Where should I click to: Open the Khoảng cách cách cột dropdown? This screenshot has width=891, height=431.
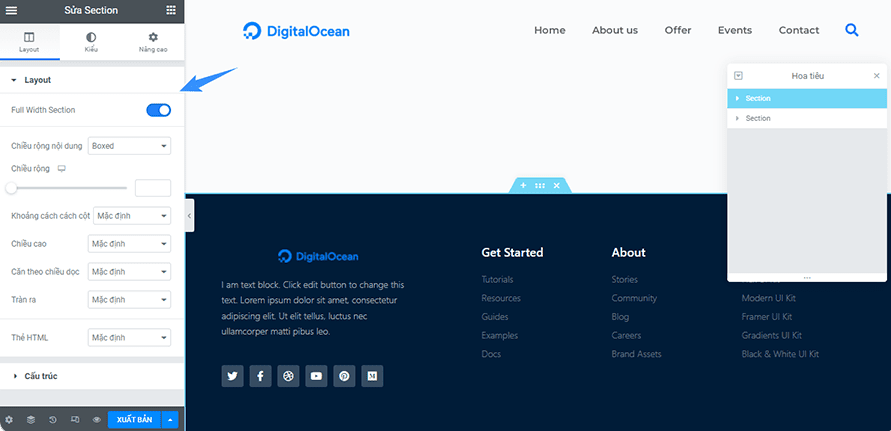pos(132,216)
